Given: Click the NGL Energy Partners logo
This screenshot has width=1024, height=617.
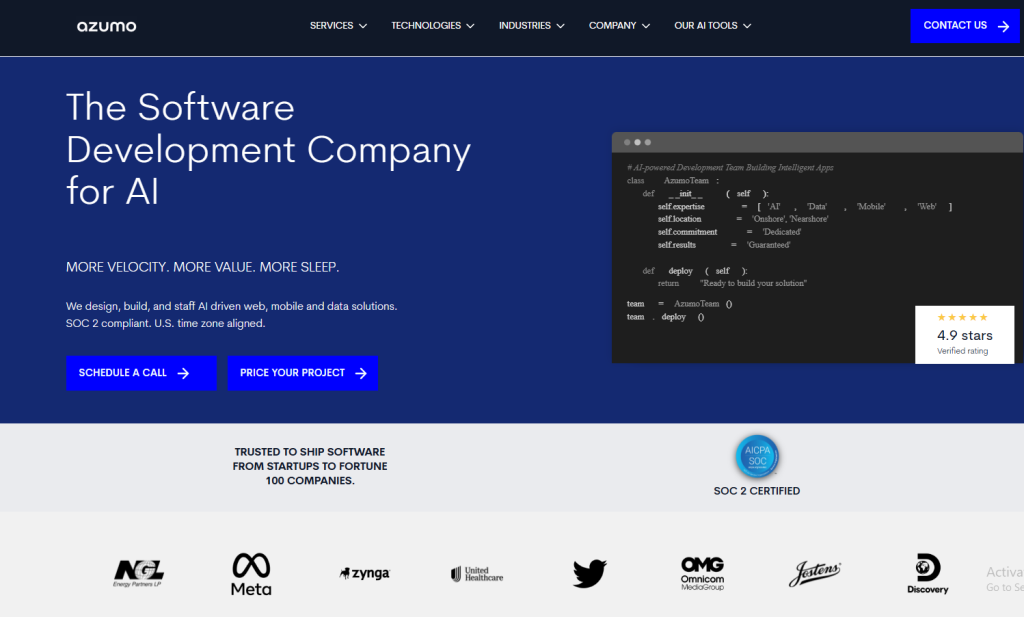Looking at the screenshot, I should click(x=138, y=573).
